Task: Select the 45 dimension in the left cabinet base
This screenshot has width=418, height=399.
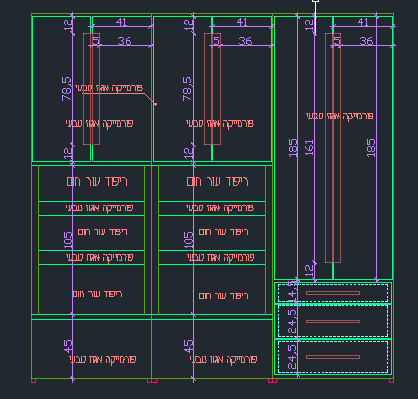Action: 68,346
